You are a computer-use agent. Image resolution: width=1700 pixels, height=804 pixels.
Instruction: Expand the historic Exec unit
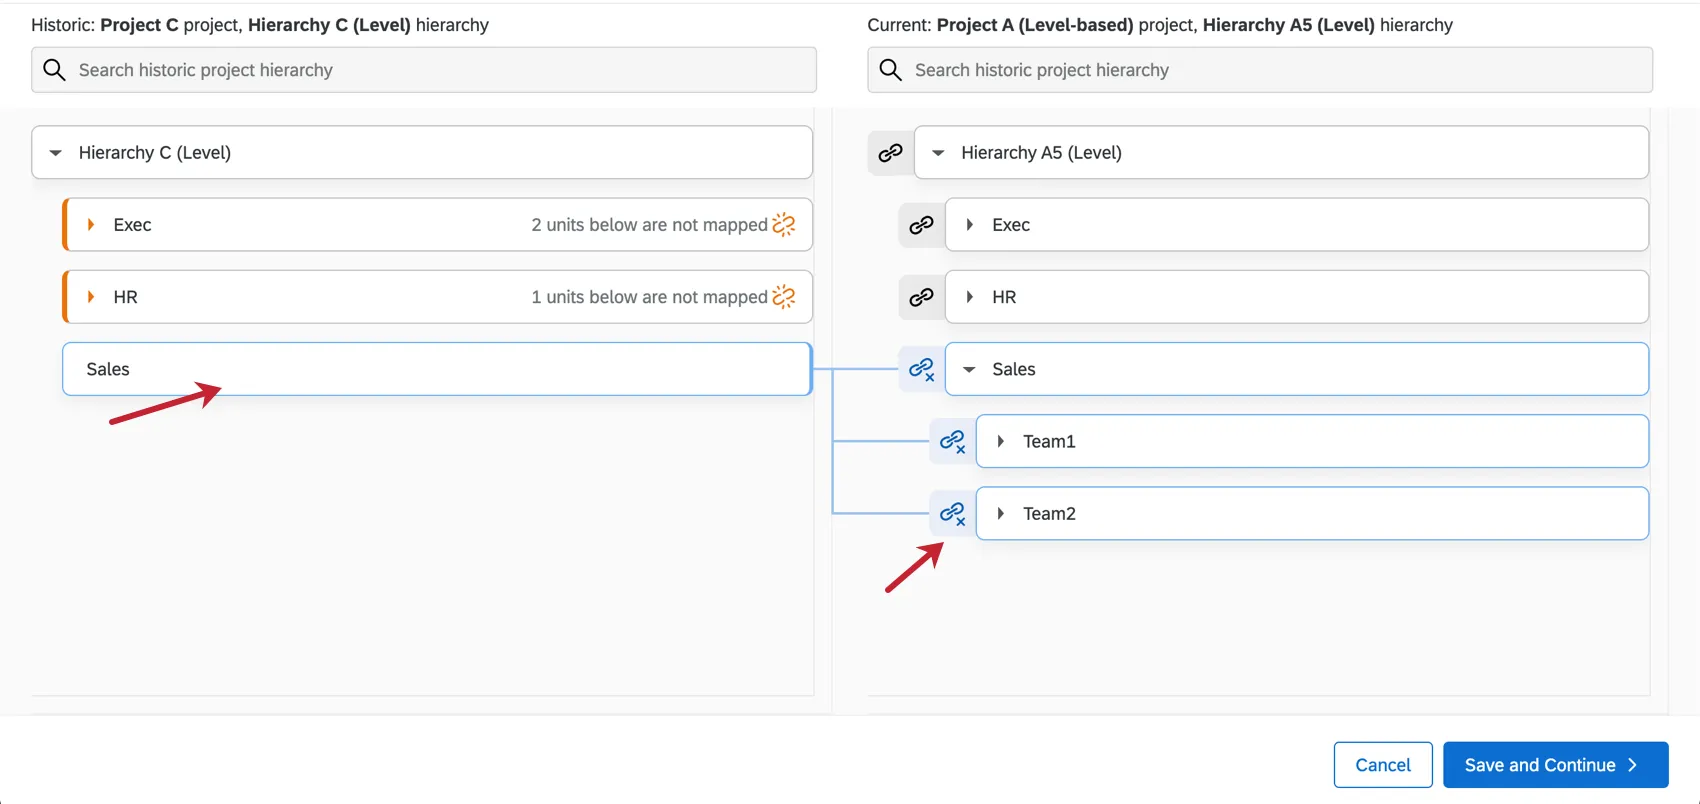pyautogui.click(x=91, y=225)
